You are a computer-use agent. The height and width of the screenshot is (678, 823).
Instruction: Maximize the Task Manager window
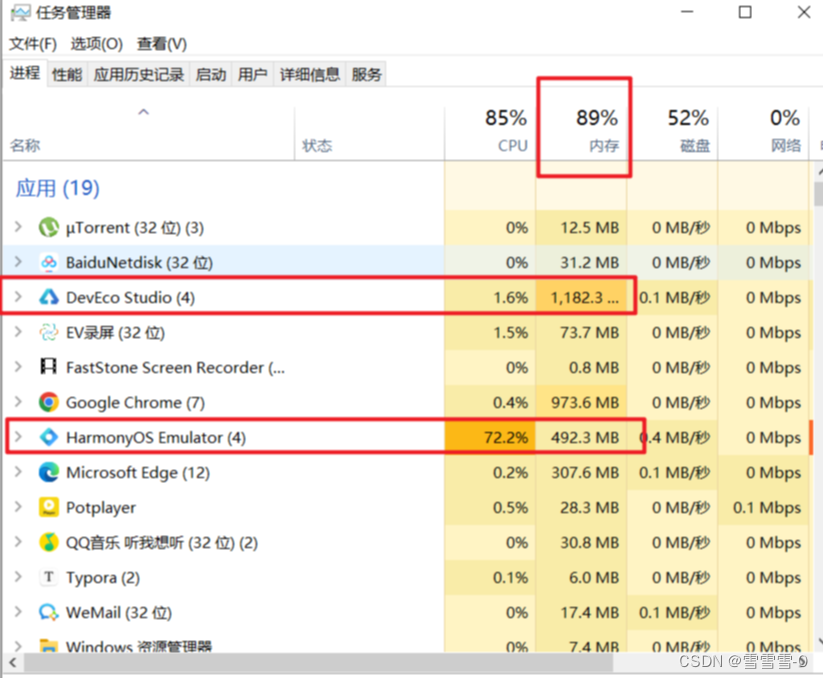745,12
